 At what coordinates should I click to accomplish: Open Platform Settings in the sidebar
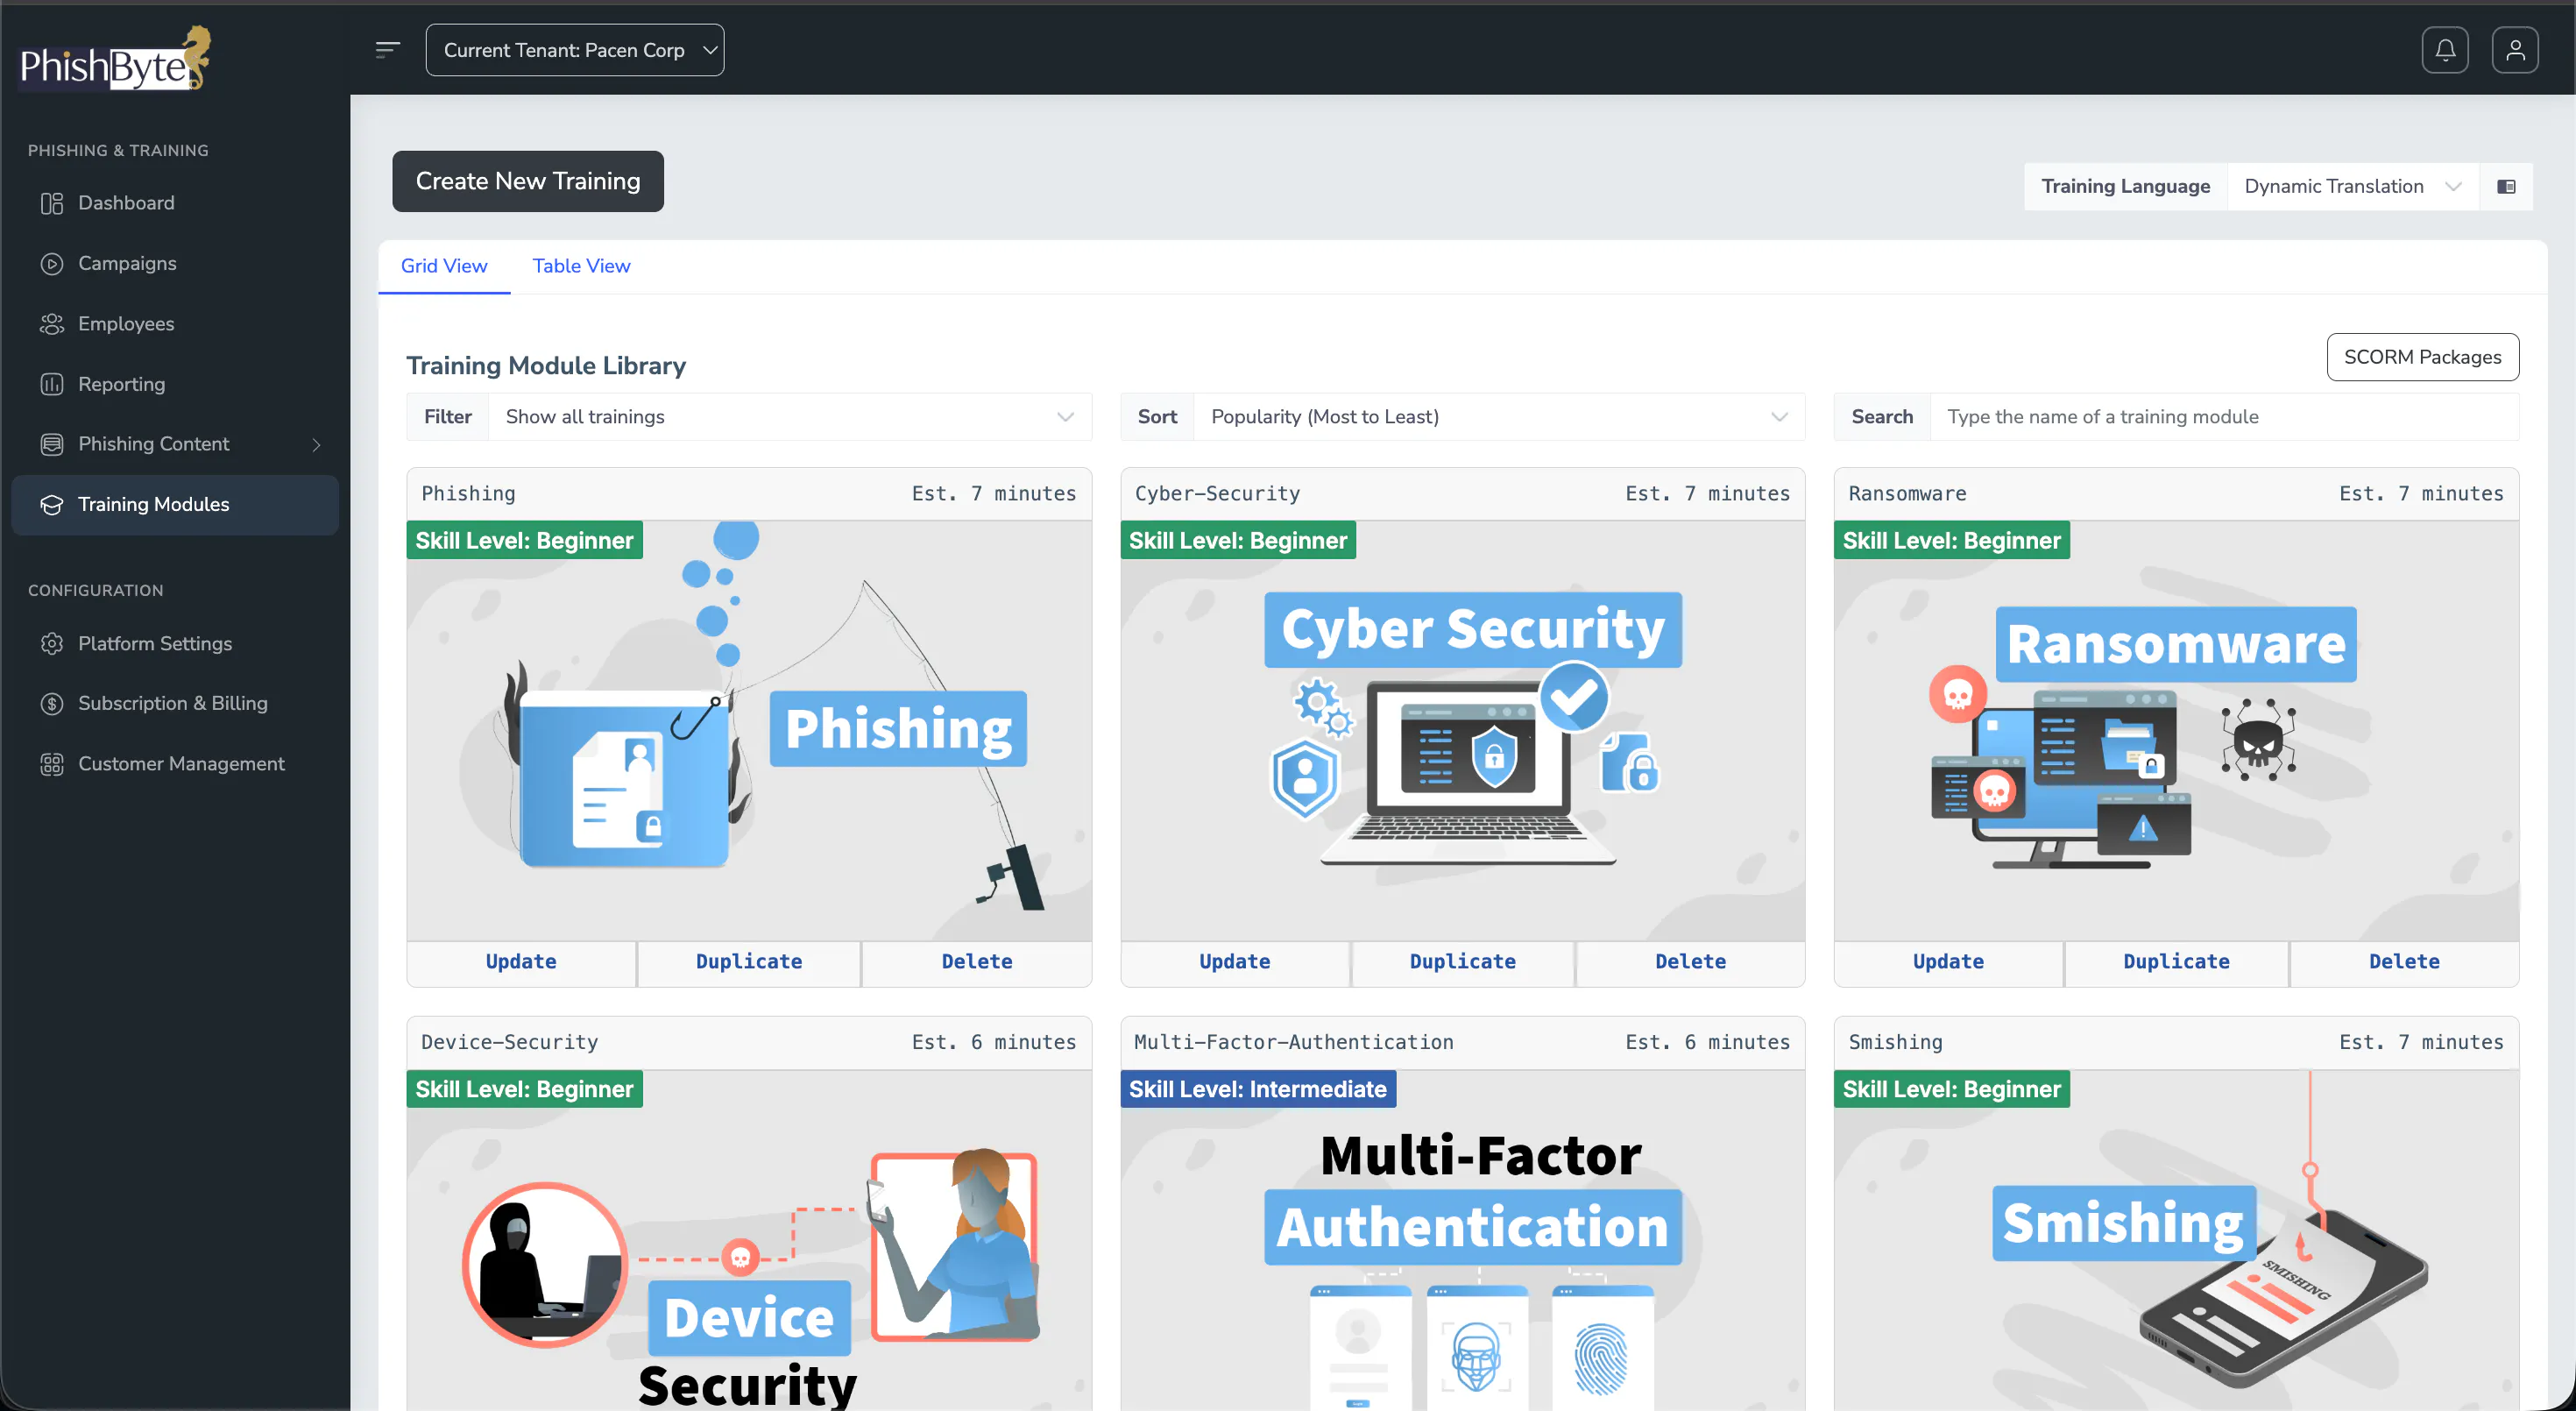point(175,644)
